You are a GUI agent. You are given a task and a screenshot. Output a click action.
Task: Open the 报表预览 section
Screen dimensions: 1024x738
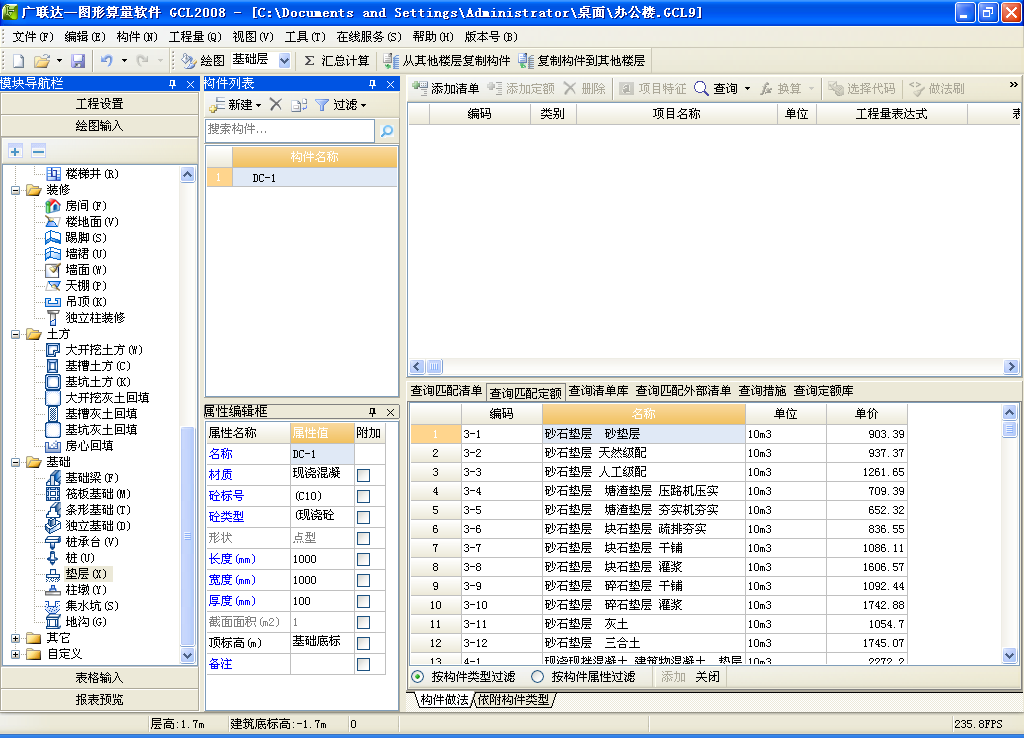(99, 700)
